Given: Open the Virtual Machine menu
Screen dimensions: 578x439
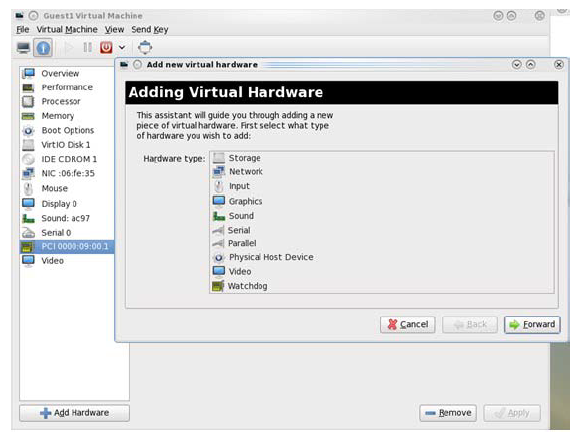Looking at the screenshot, I should coord(67,29).
